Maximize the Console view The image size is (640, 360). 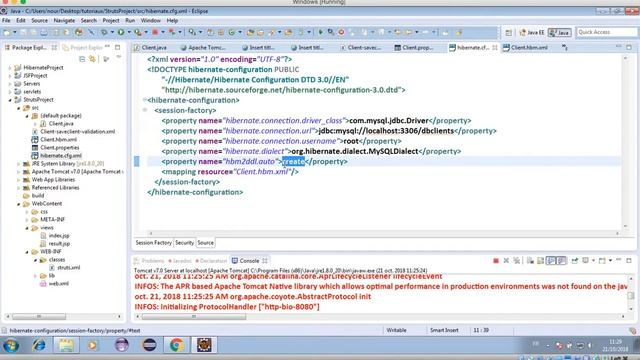(x=629, y=260)
